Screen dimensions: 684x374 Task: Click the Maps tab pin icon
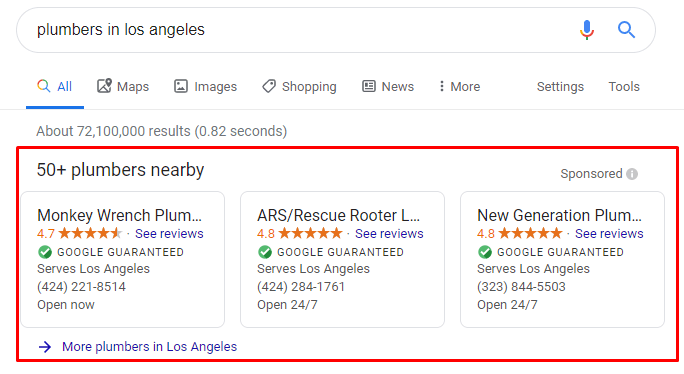pyautogui.click(x=104, y=86)
